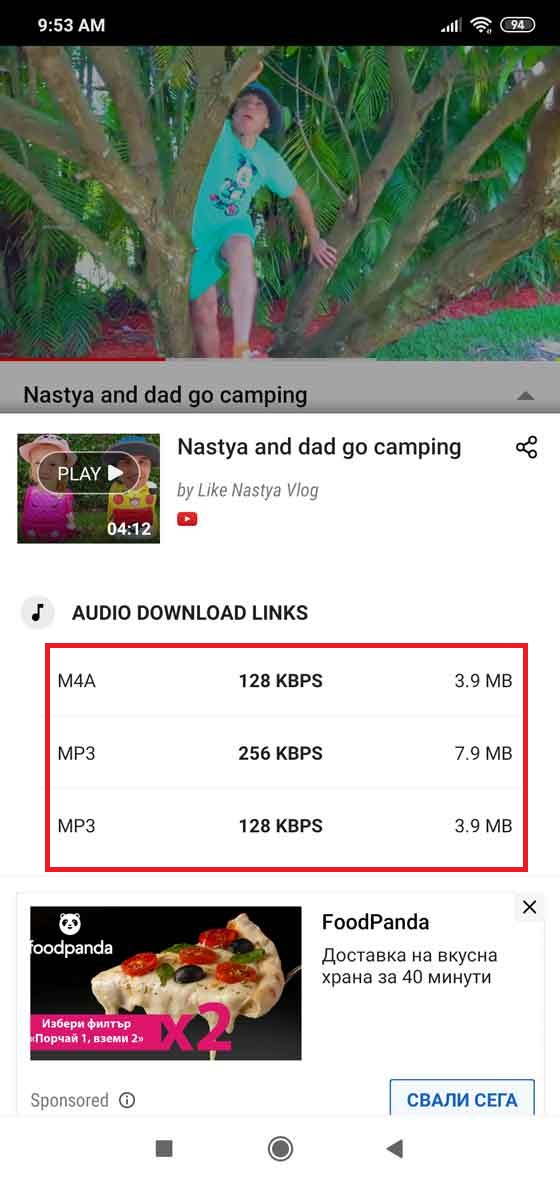The width and height of the screenshot is (560, 1182).
Task: Download M4A 128 KBPS audio
Action: [x=285, y=681]
